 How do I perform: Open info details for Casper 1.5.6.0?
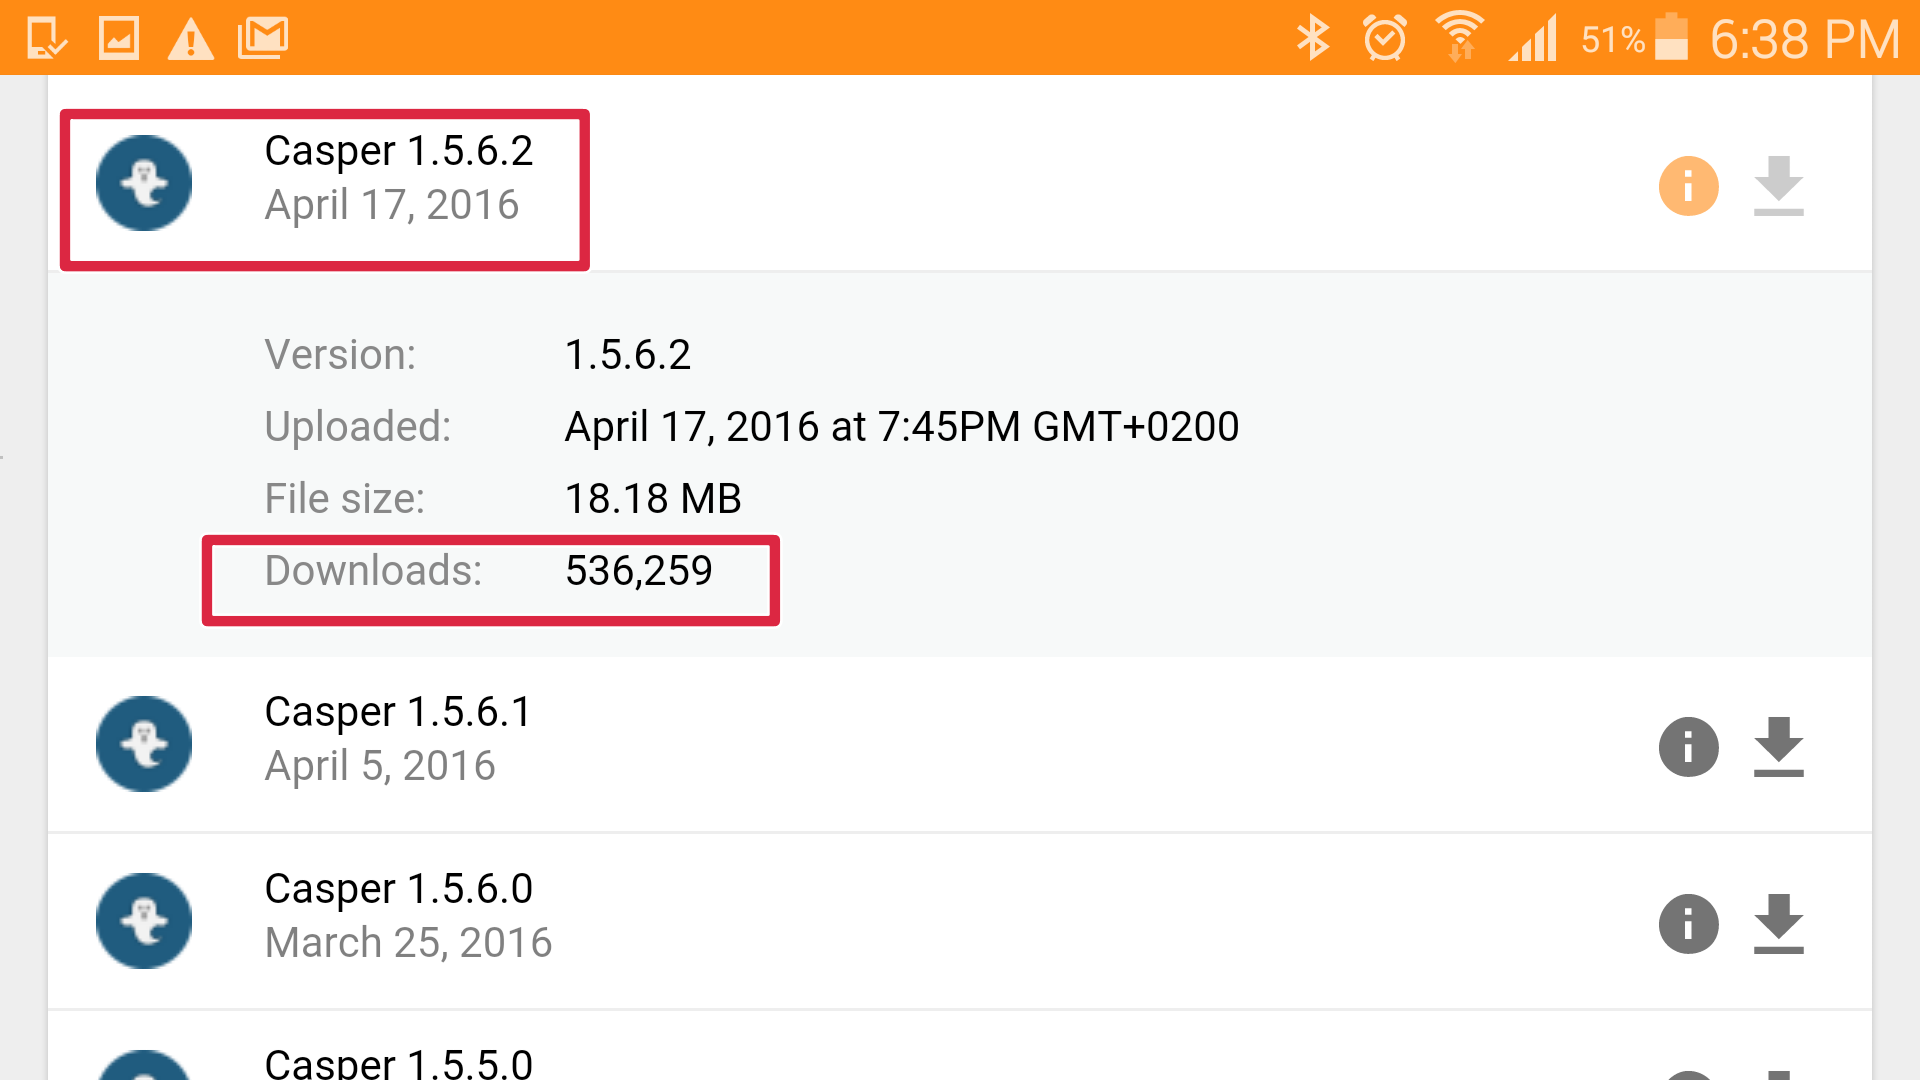coord(1688,924)
